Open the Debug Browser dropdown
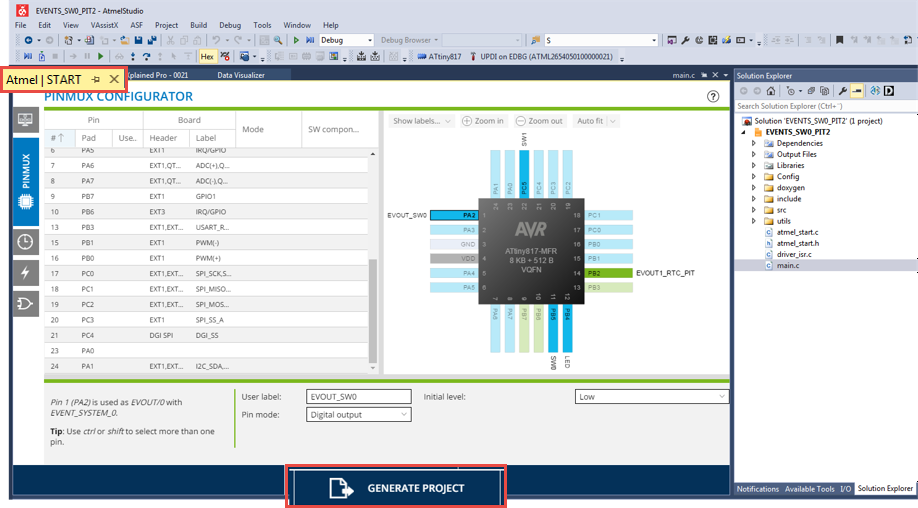This screenshot has height=508, width=918. tap(409, 40)
